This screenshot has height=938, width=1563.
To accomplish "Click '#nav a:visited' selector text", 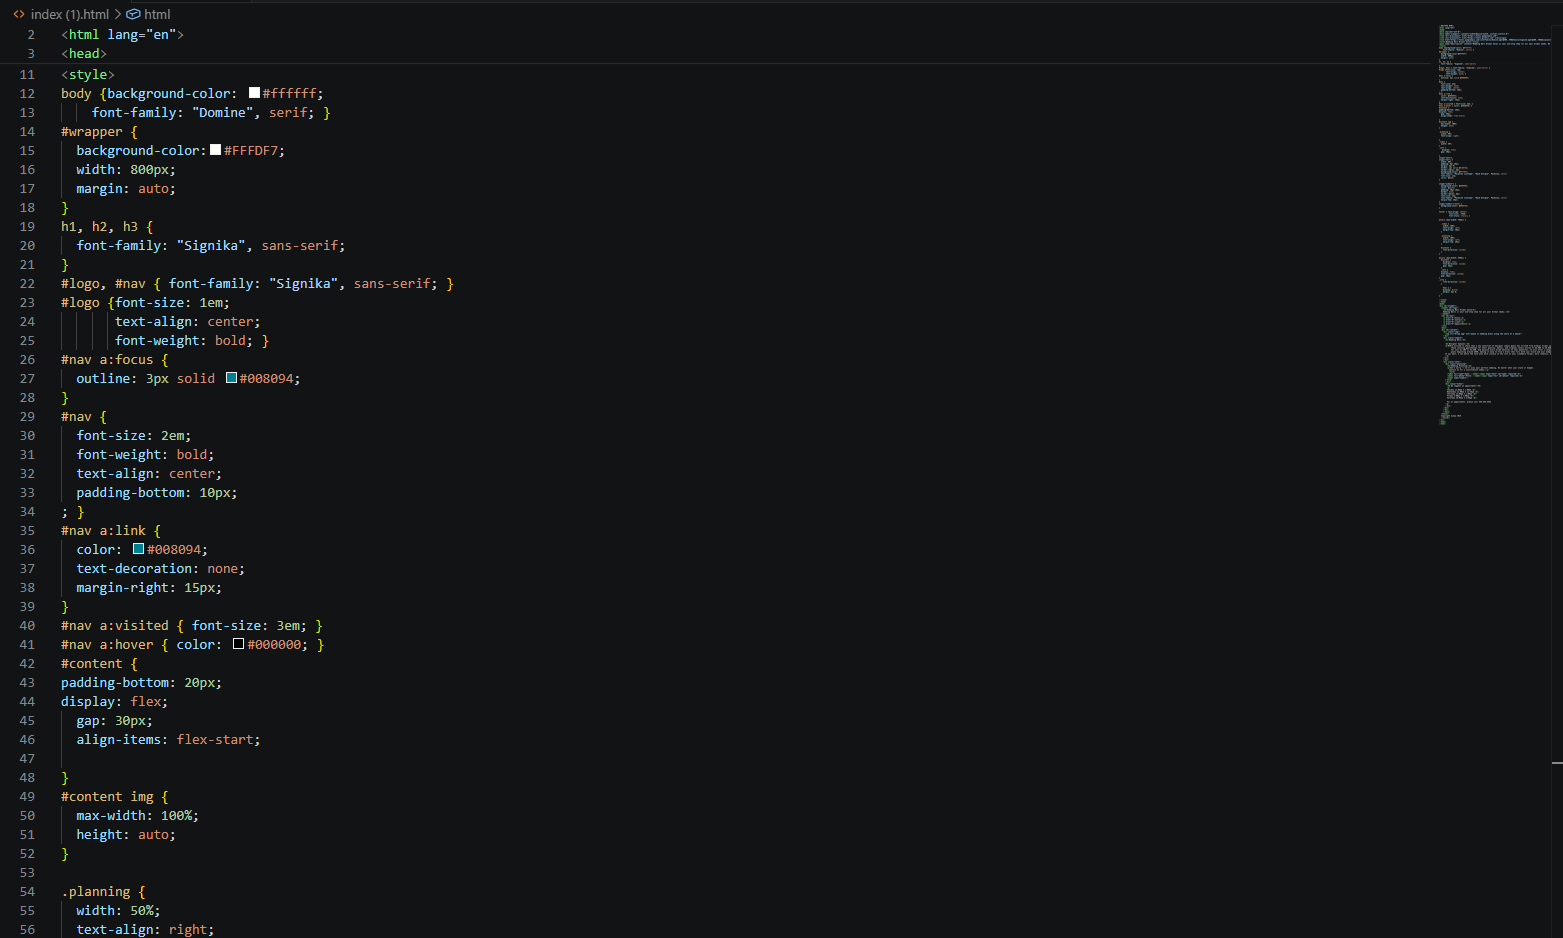I will coord(115,625).
